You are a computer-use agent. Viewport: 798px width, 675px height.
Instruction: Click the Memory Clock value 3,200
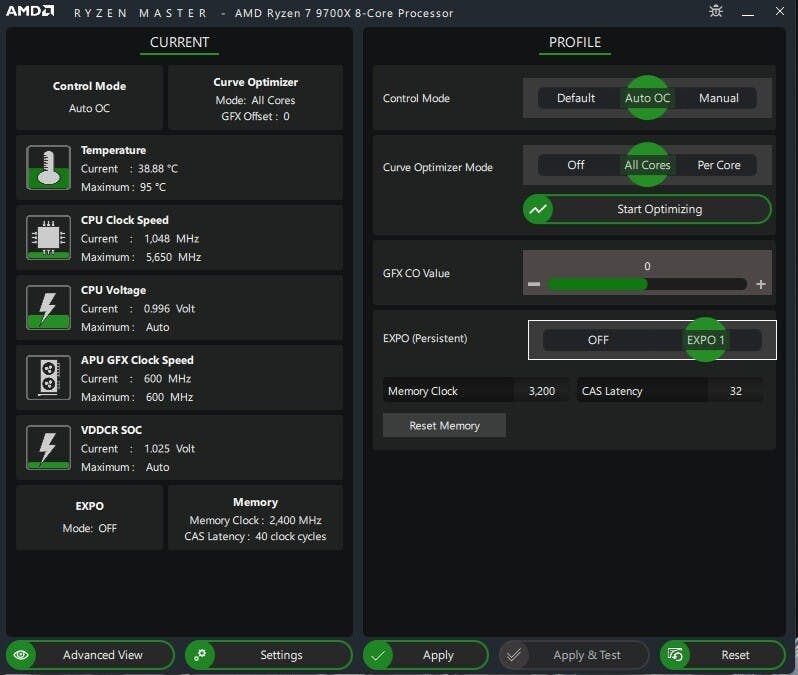542,391
